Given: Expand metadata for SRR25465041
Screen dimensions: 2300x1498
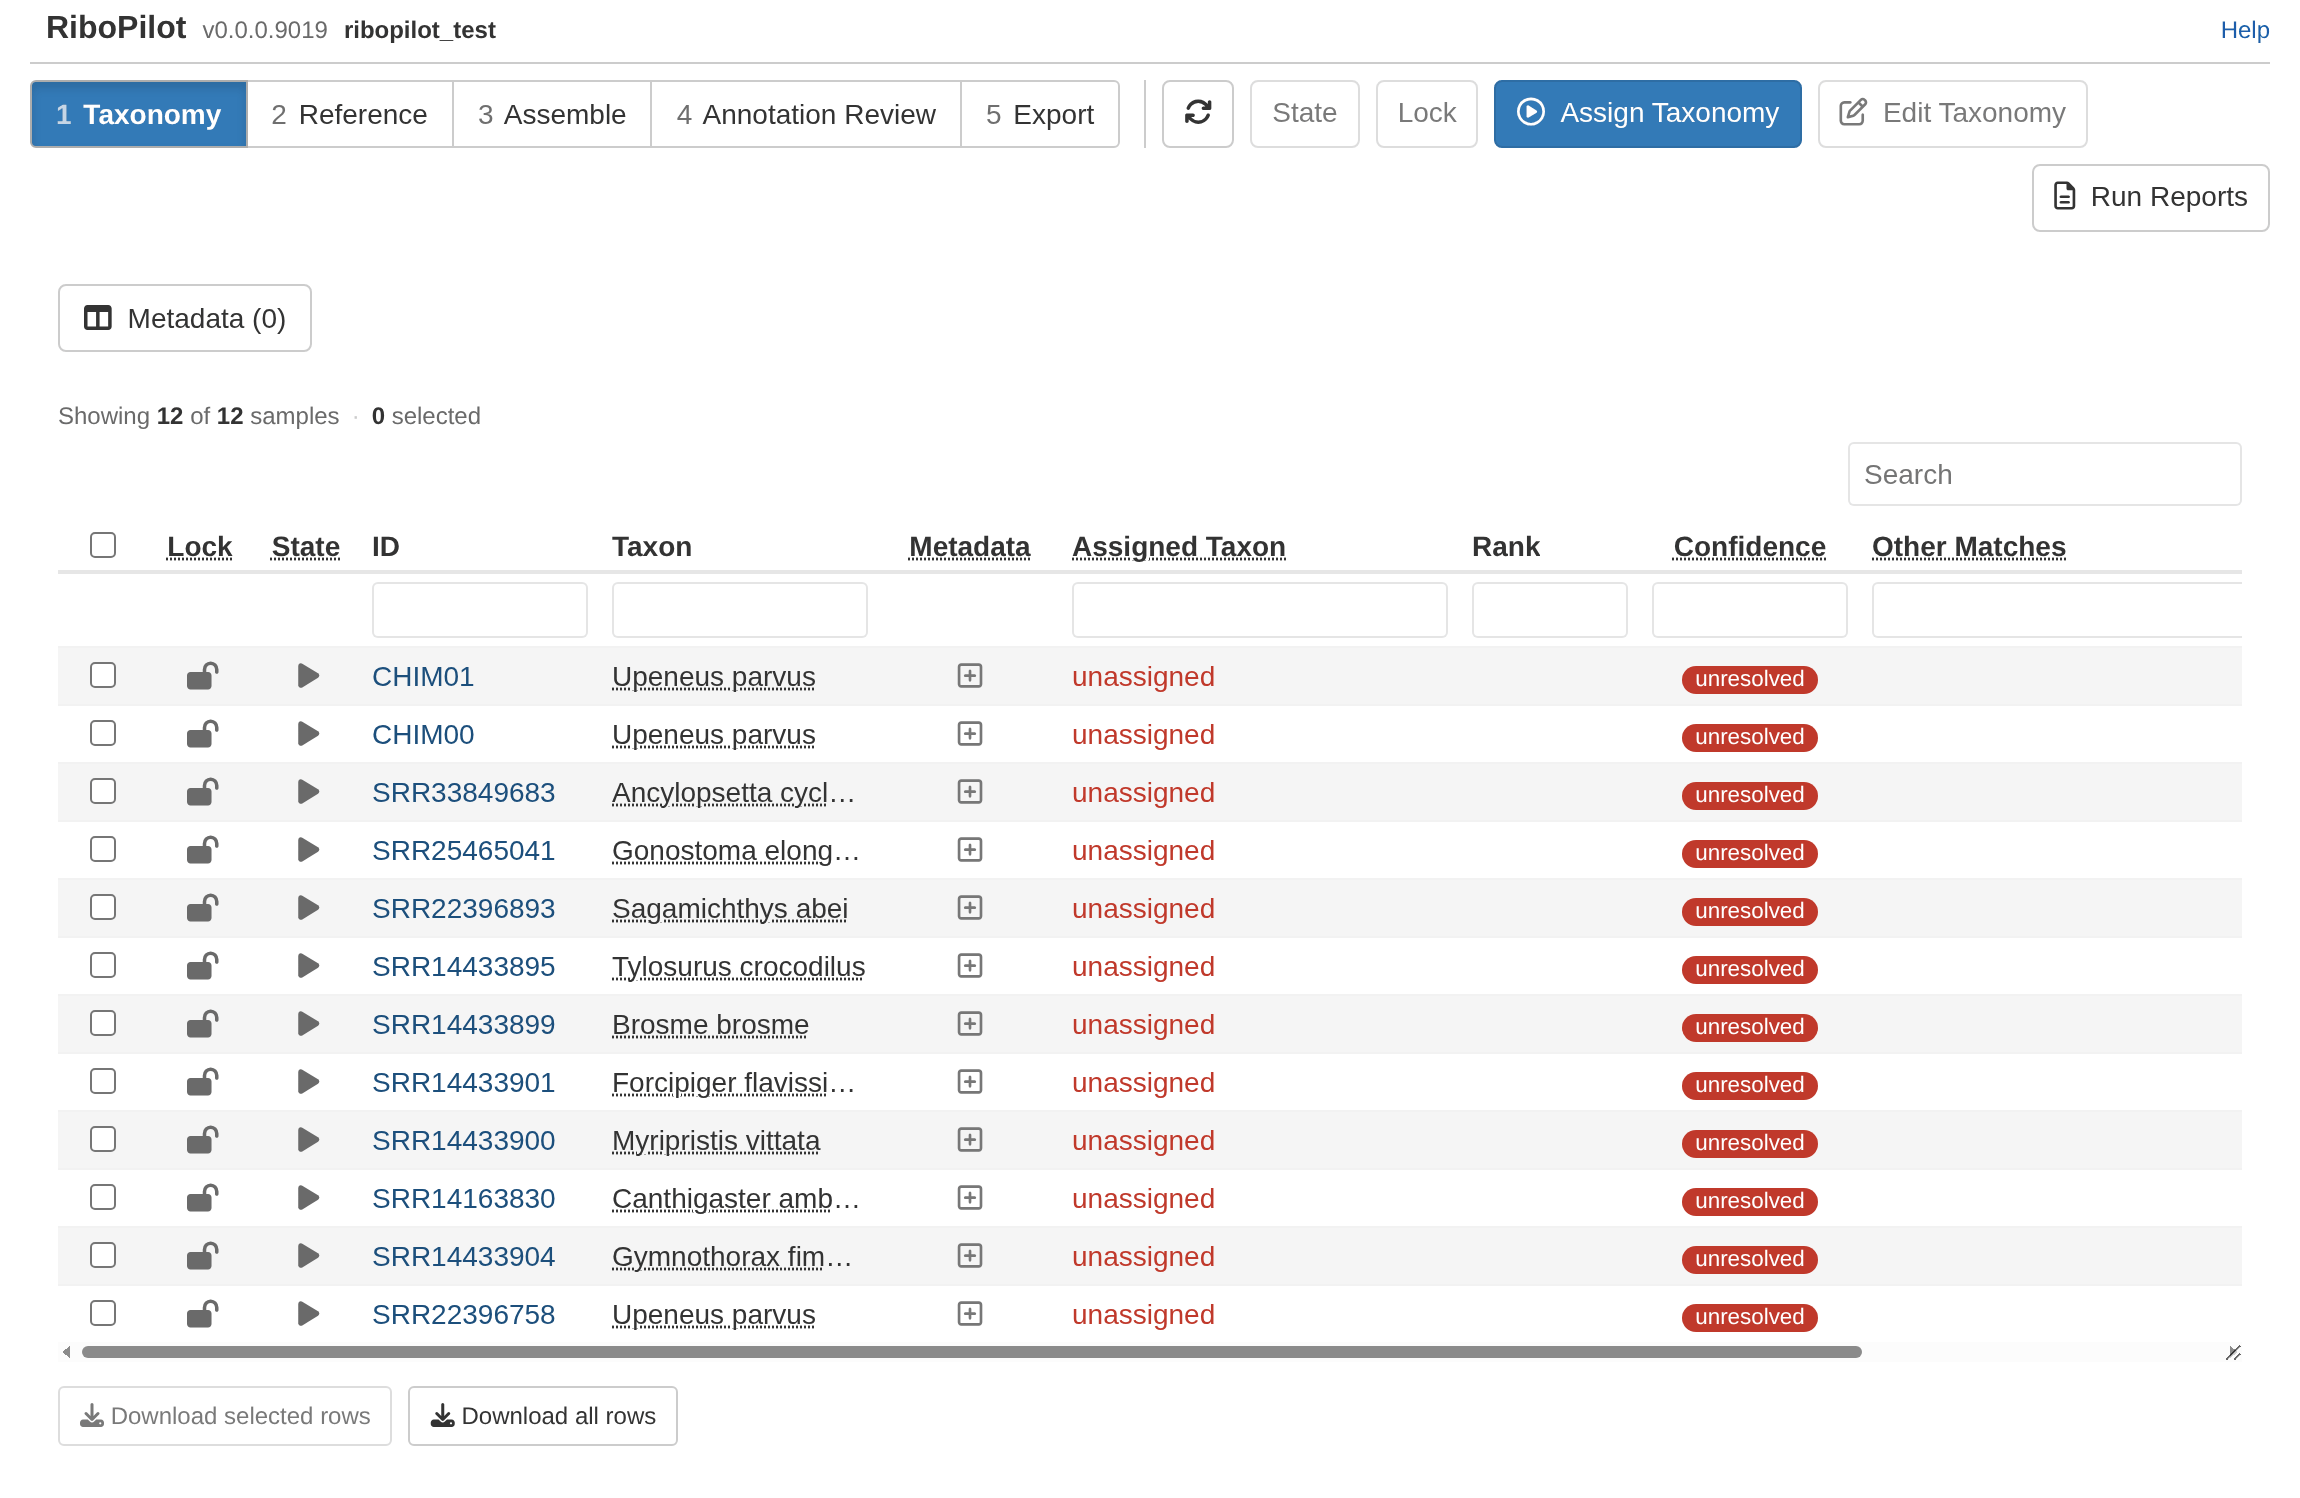Looking at the screenshot, I should (x=970, y=850).
